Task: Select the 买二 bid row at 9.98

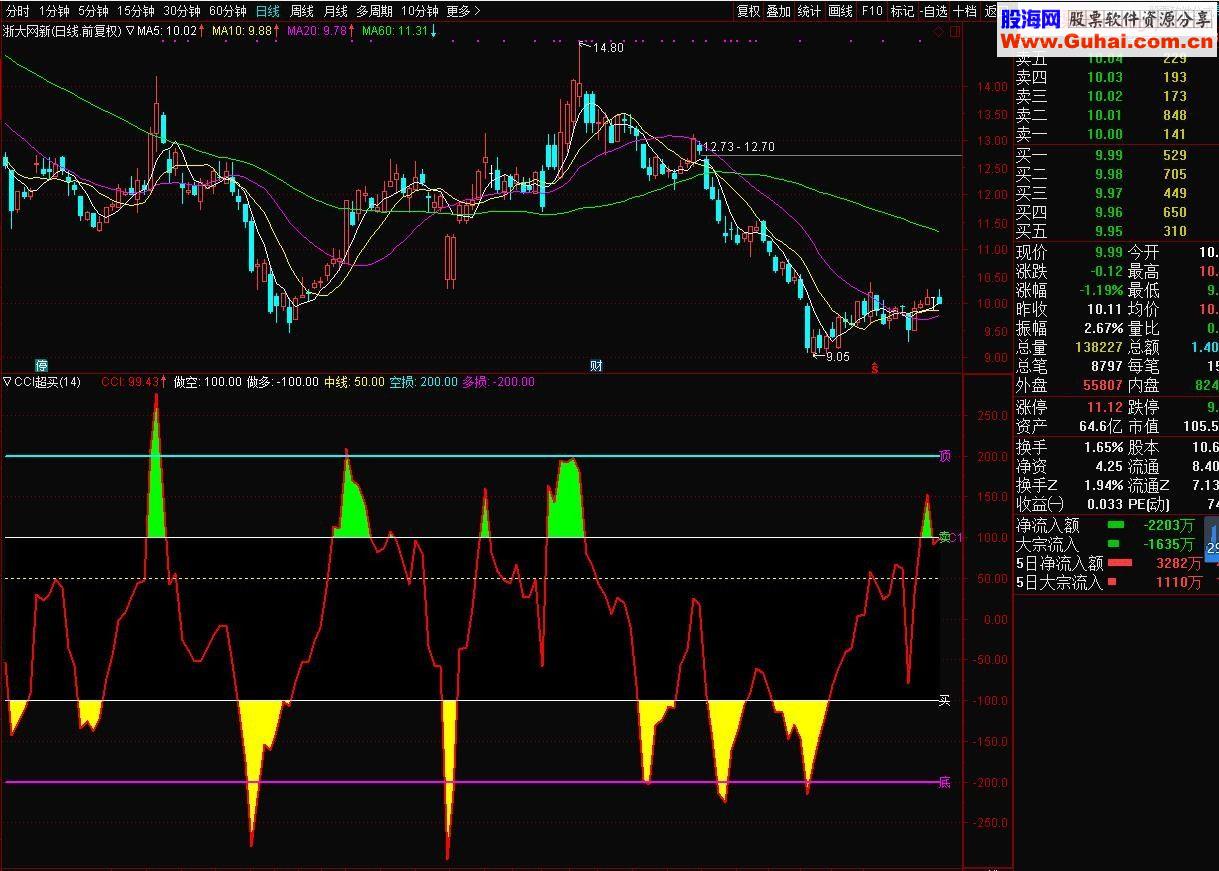Action: coord(1115,174)
